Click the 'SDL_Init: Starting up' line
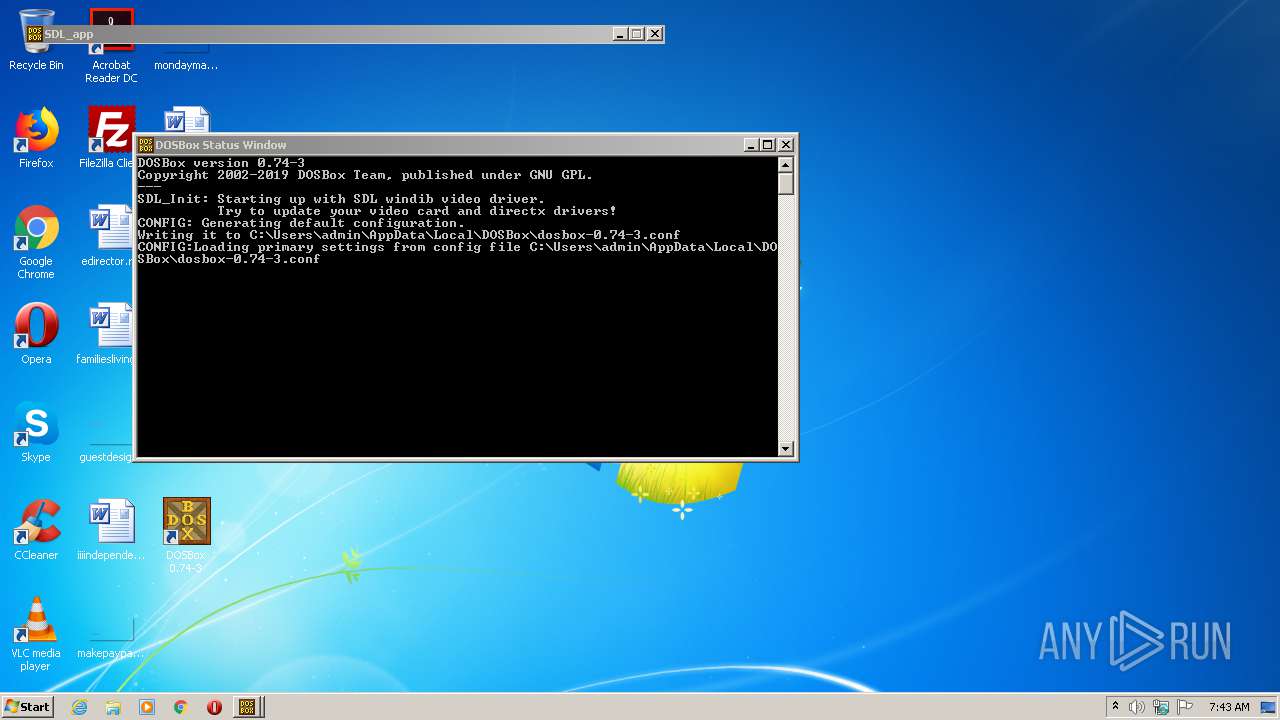The width and height of the screenshot is (1280, 720). point(341,199)
